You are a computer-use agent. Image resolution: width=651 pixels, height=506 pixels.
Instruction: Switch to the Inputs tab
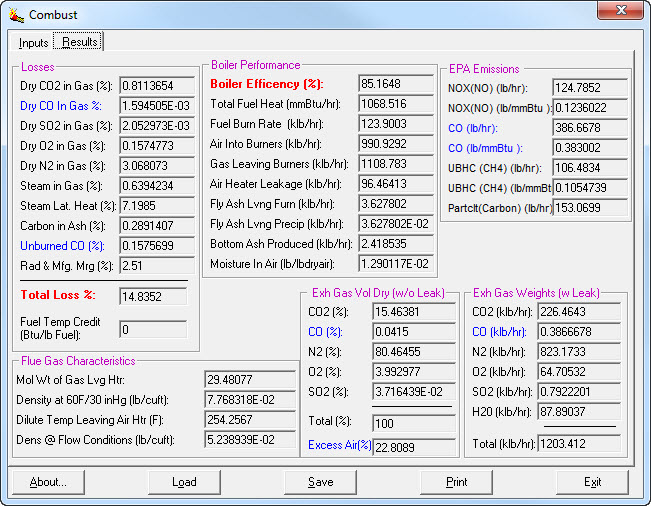[x=33, y=43]
